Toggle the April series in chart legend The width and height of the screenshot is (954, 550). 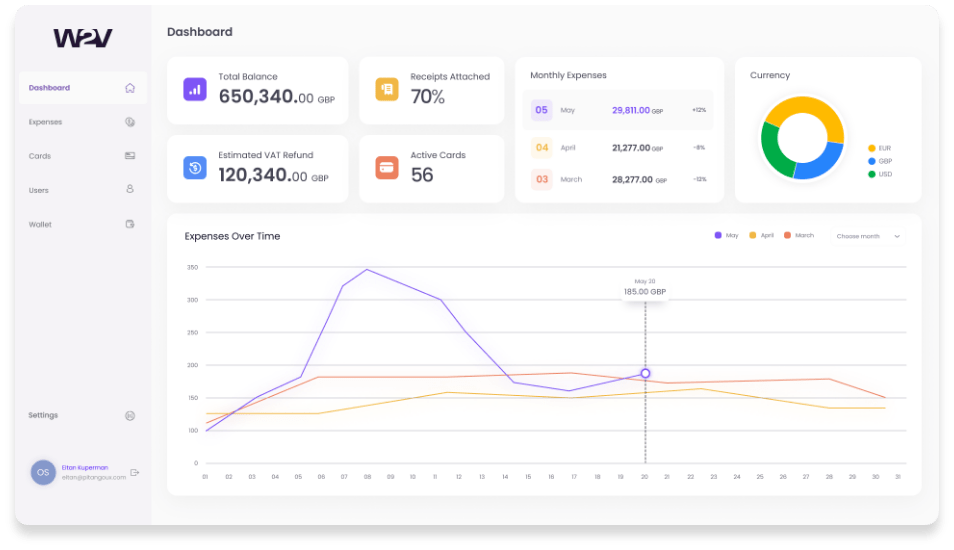tap(762, 235)
